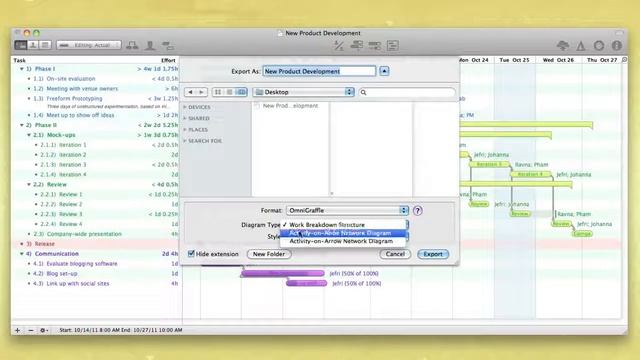The image size is (640, 360).
Task: Collapse the save dialog with the arrow button
Action: coord(384,71)
